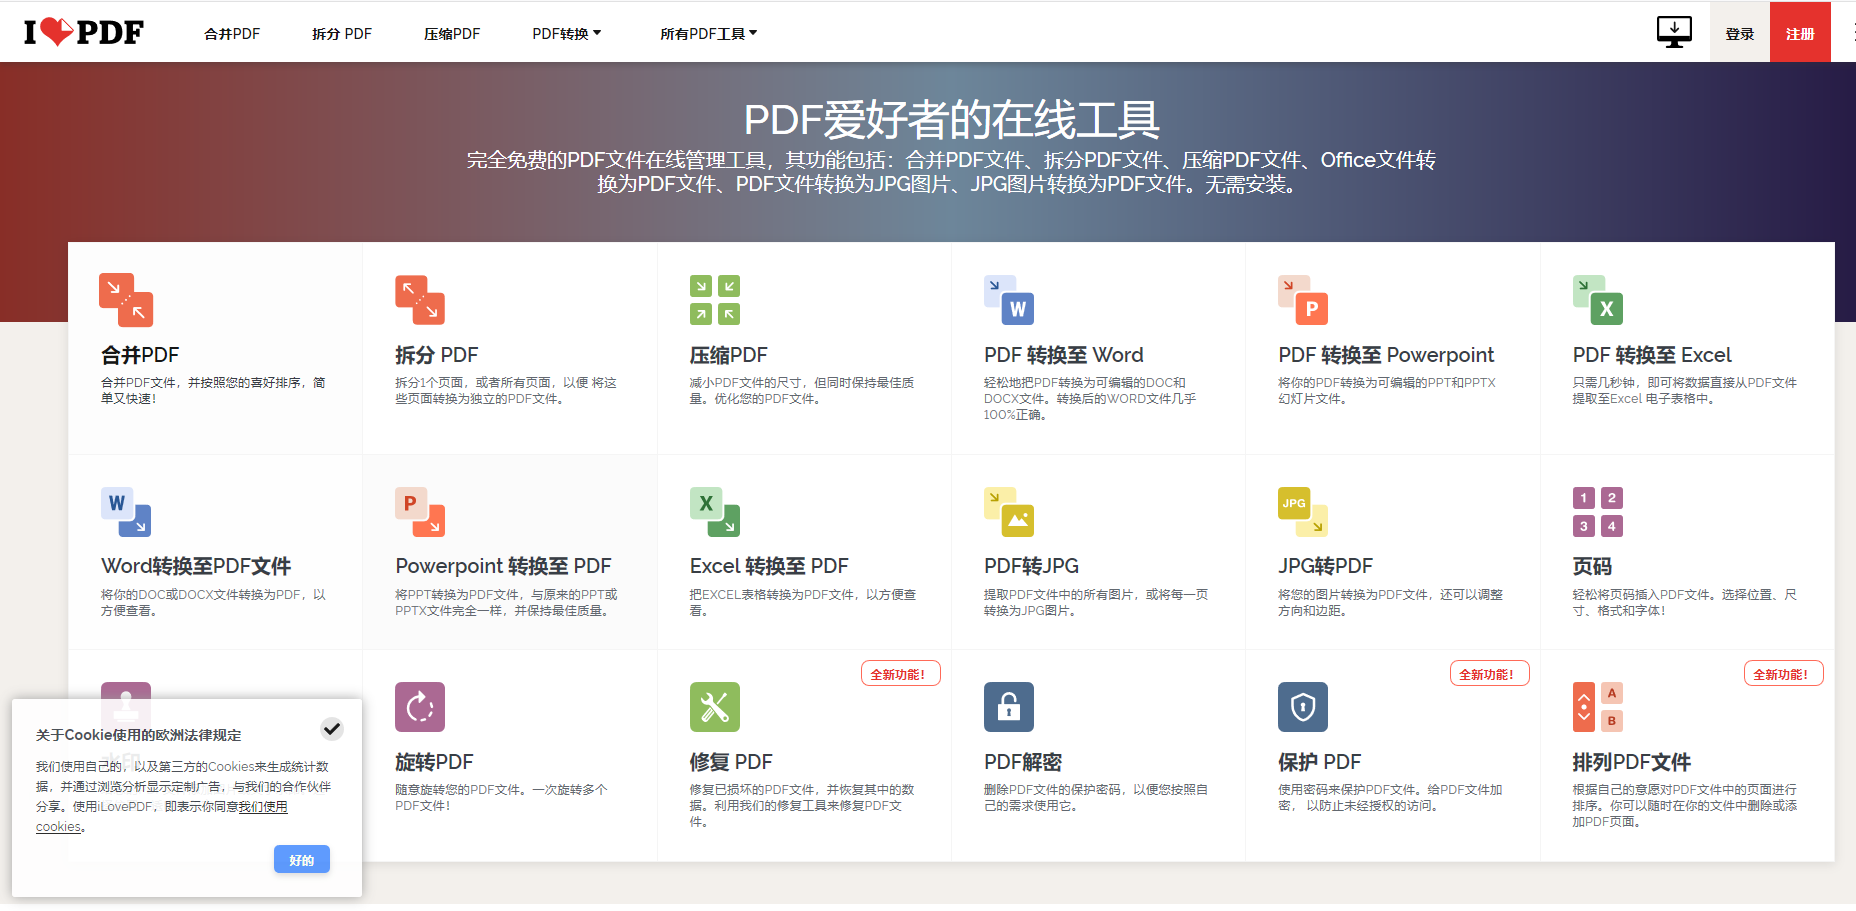The height and width of the screenshot is (911, 1856).
Task: Open the 我们使用 cookies policy link
Action: pyautogui.click(x=263, y=806)
